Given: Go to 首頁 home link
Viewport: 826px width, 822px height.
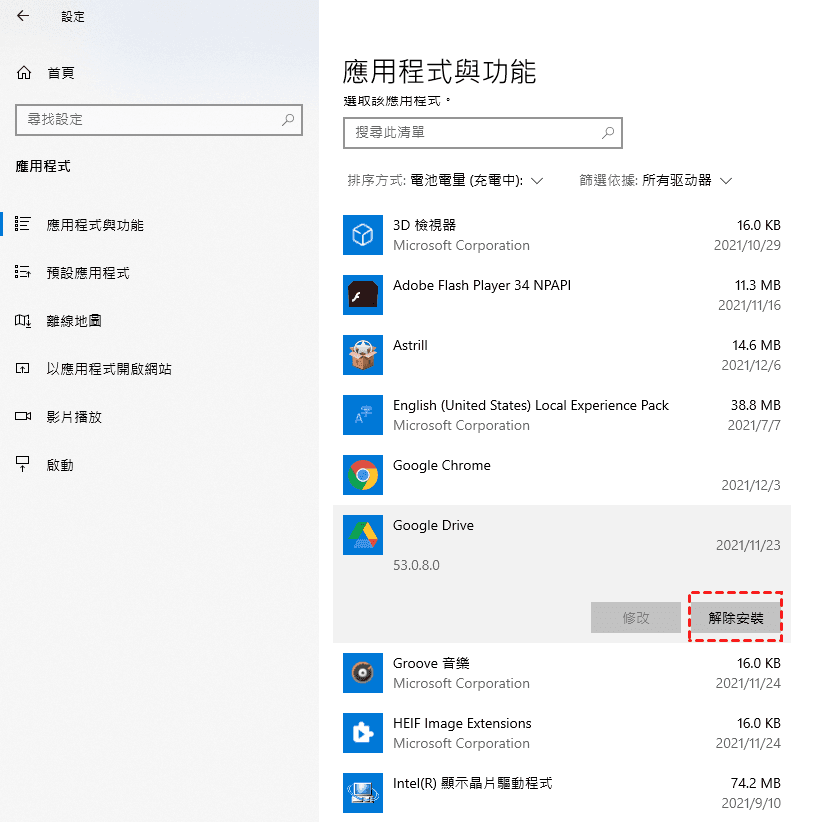Looking at the screenshot, I should [61, 73].
